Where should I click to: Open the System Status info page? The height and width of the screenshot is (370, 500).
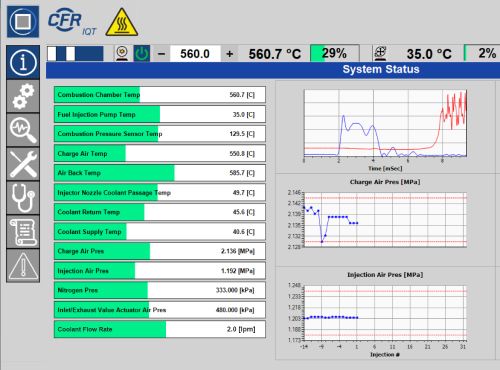pyautogui.click(x=23, y=62)
